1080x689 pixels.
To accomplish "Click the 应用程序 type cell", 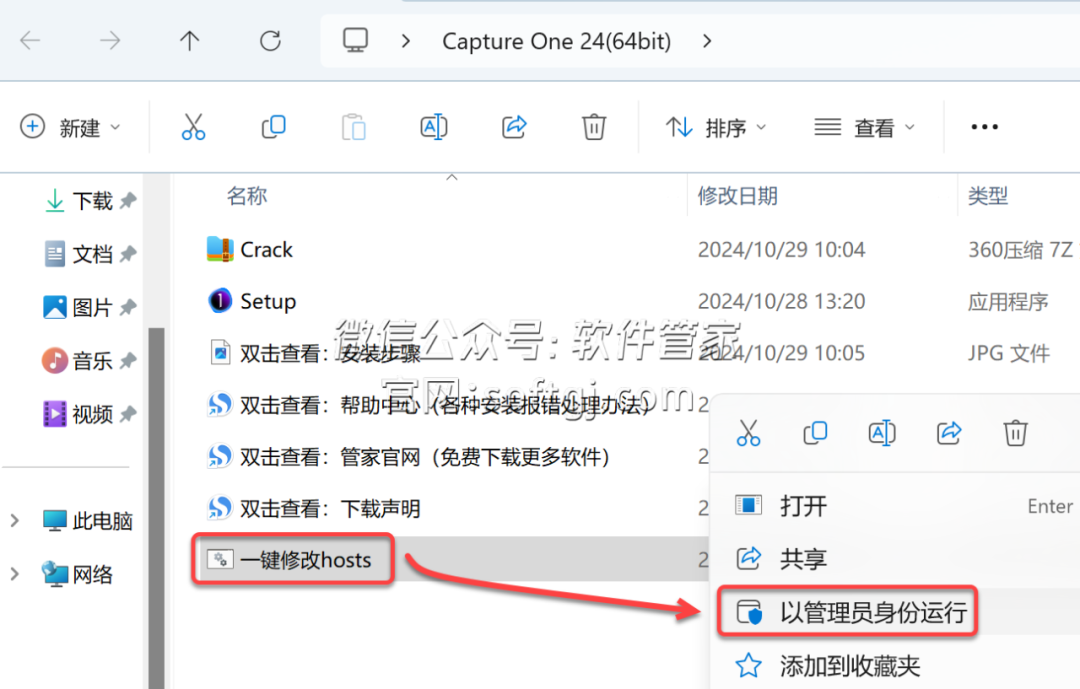I will pyautogui.click(x=1008, y=301).
